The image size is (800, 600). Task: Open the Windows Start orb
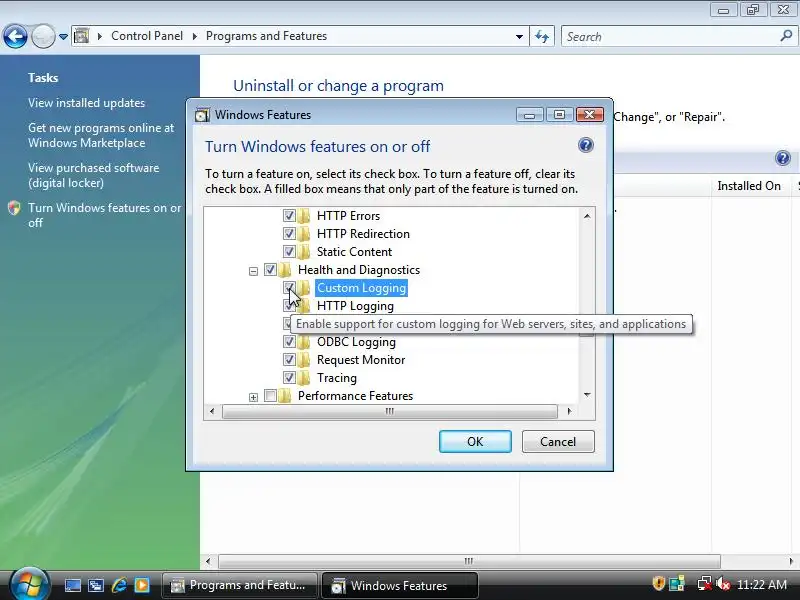[28, 584]
